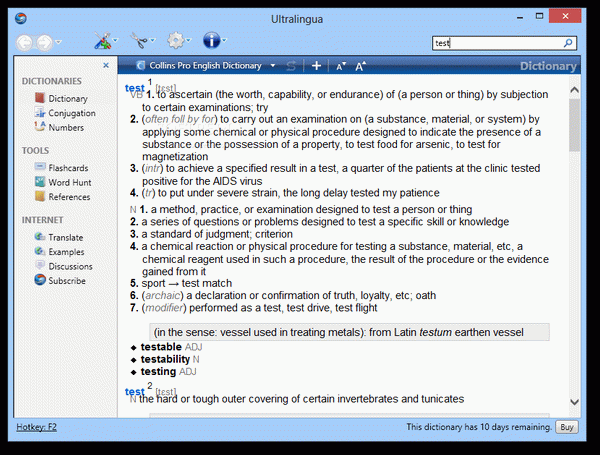This screenshot has width=600, height=455.
Task: Open the info icon dropdown arrow
Action: (x=225, y=40)
